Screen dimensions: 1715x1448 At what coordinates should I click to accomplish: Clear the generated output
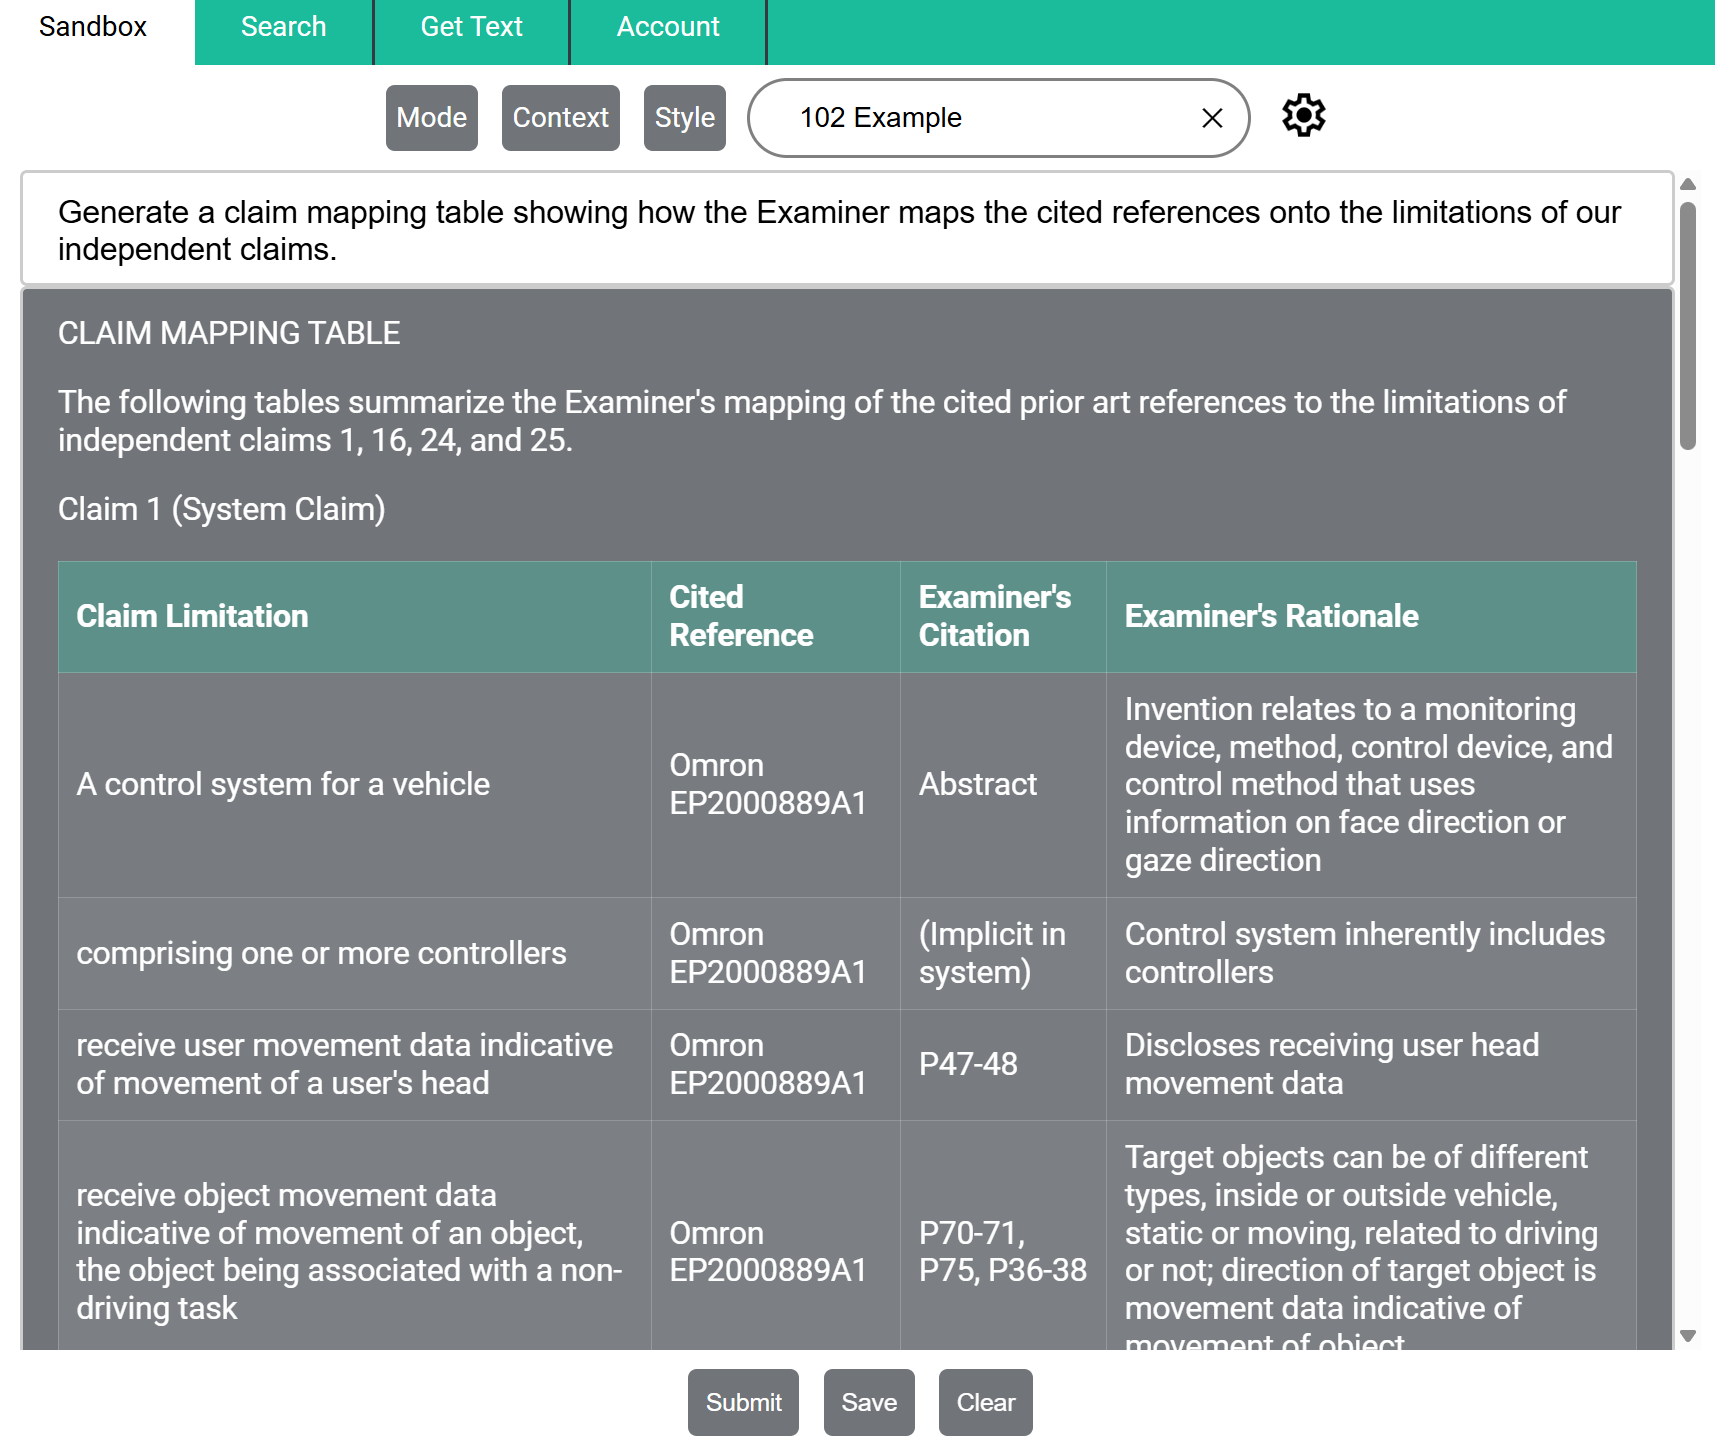pyautogui.click(x=985, y=1402)
